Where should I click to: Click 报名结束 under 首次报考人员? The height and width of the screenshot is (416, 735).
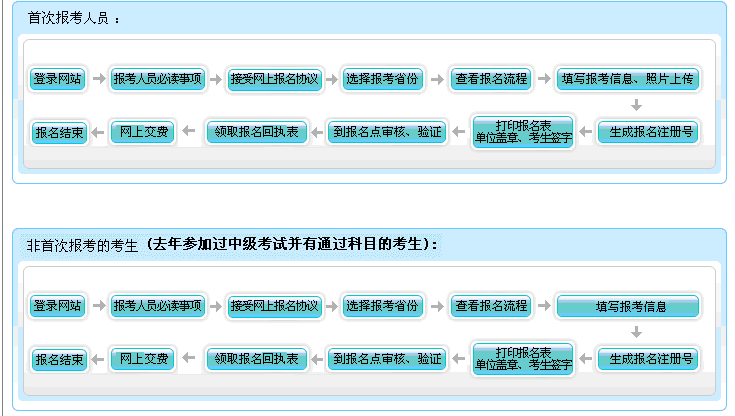tap(59, 132)
